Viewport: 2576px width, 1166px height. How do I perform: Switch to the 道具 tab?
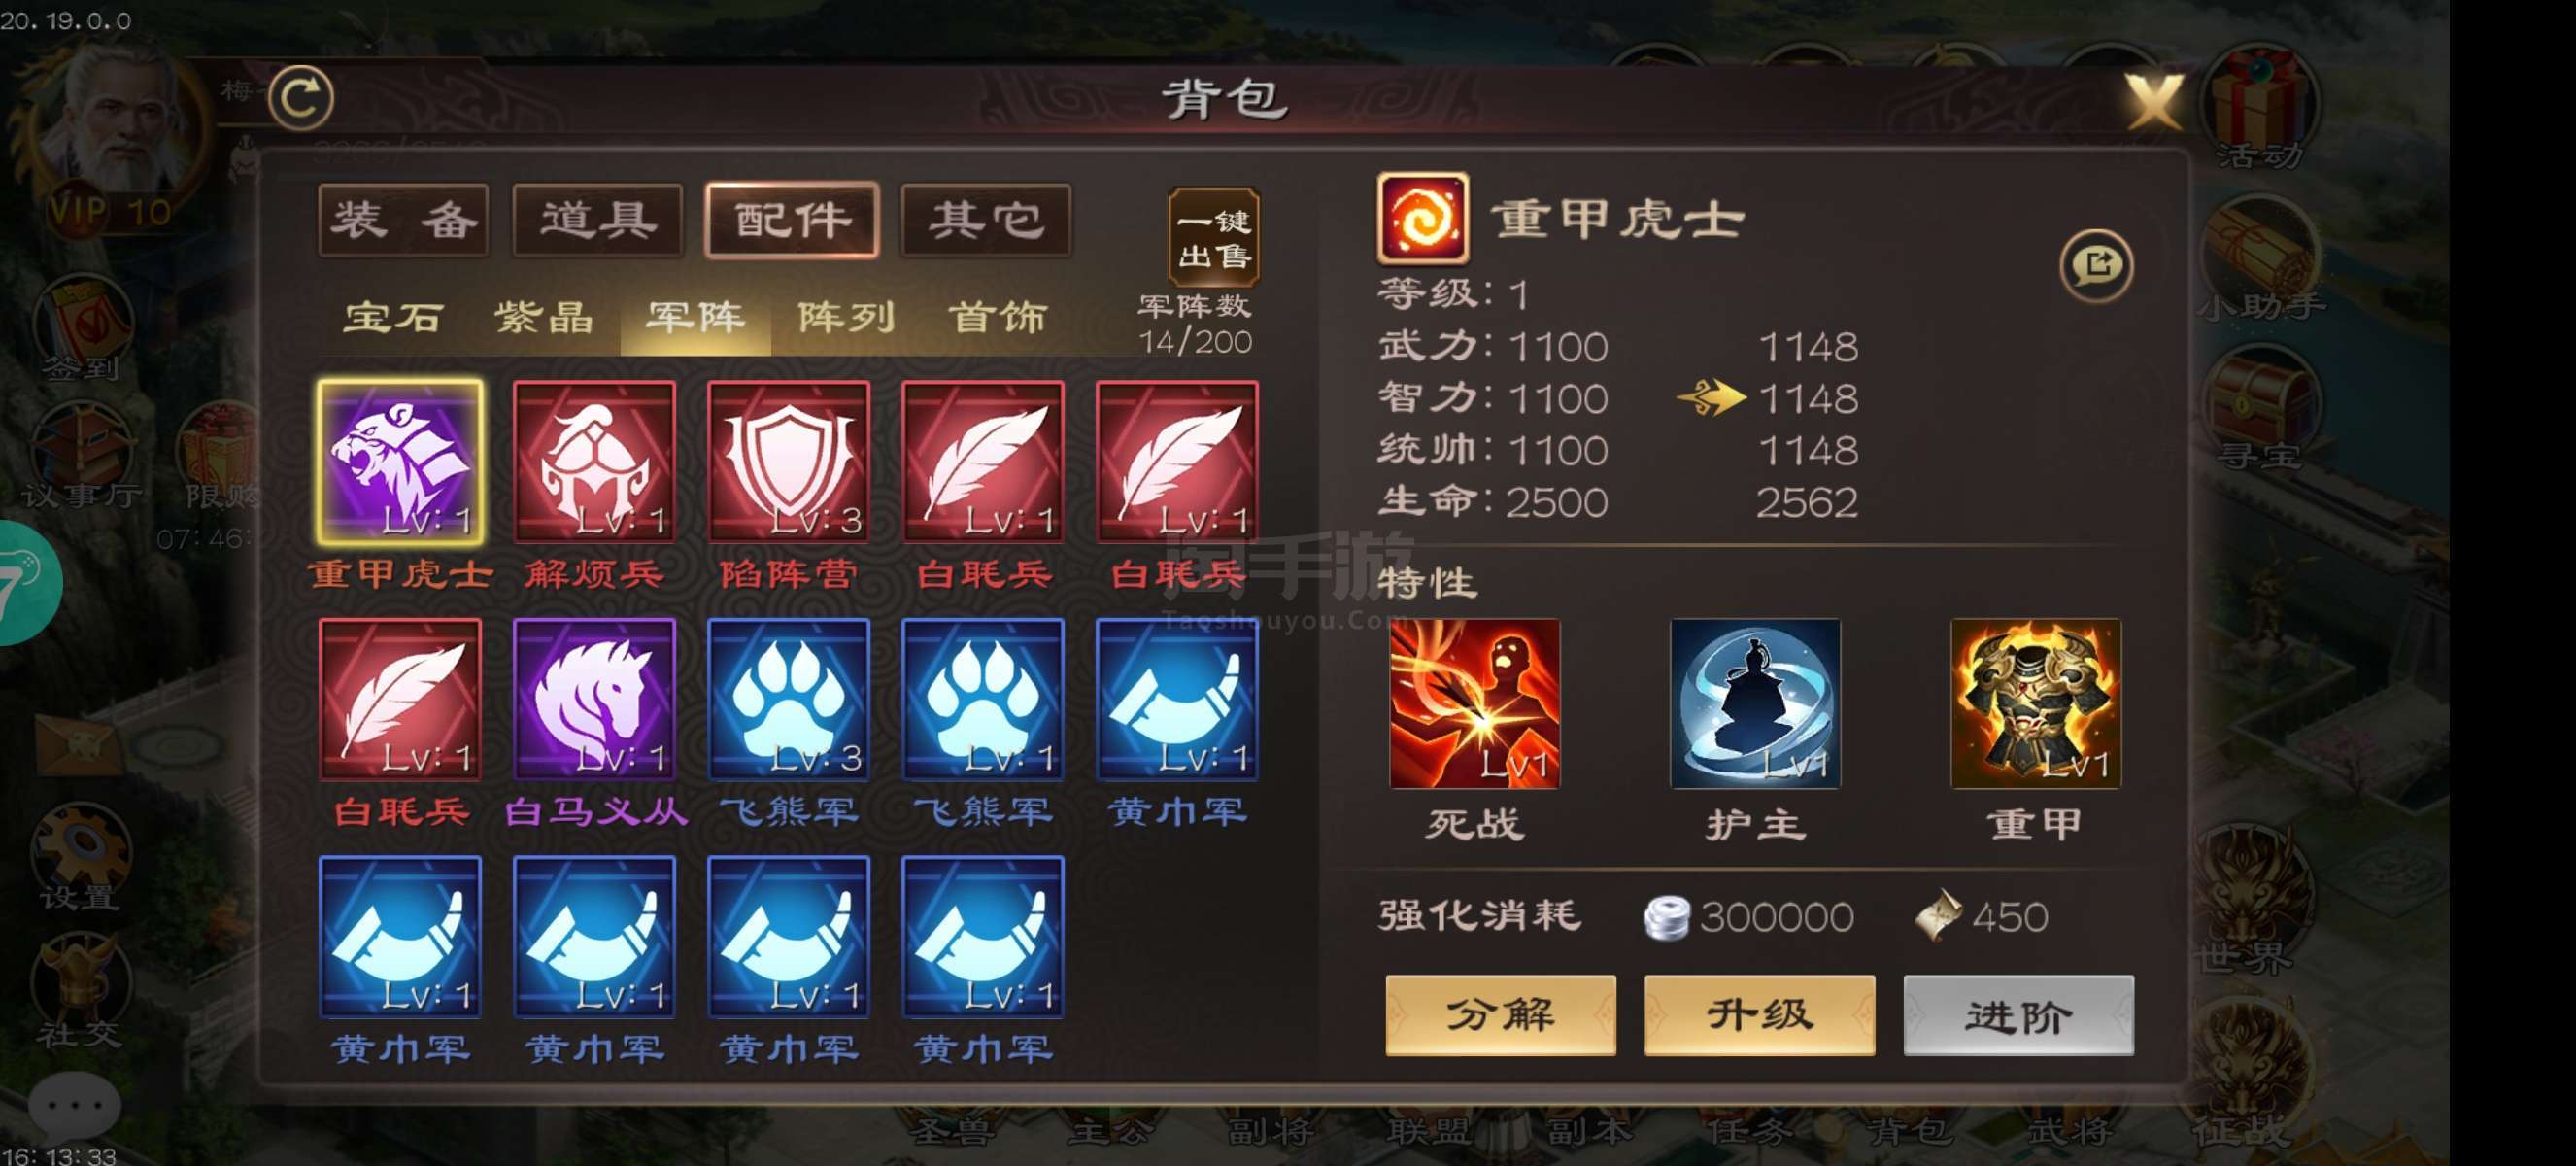coord(598,220)
